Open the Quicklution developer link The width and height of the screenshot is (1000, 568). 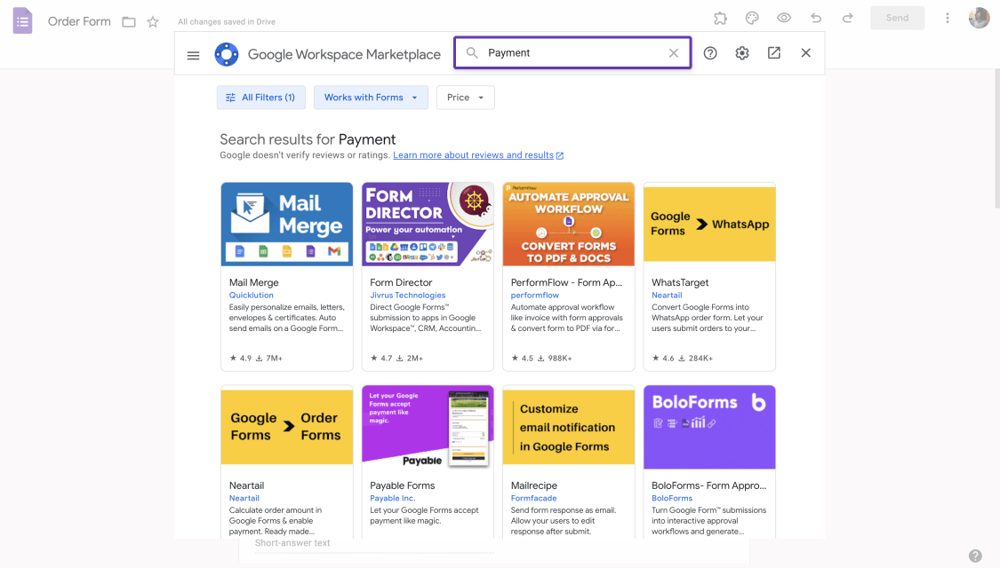coord(251,295)
